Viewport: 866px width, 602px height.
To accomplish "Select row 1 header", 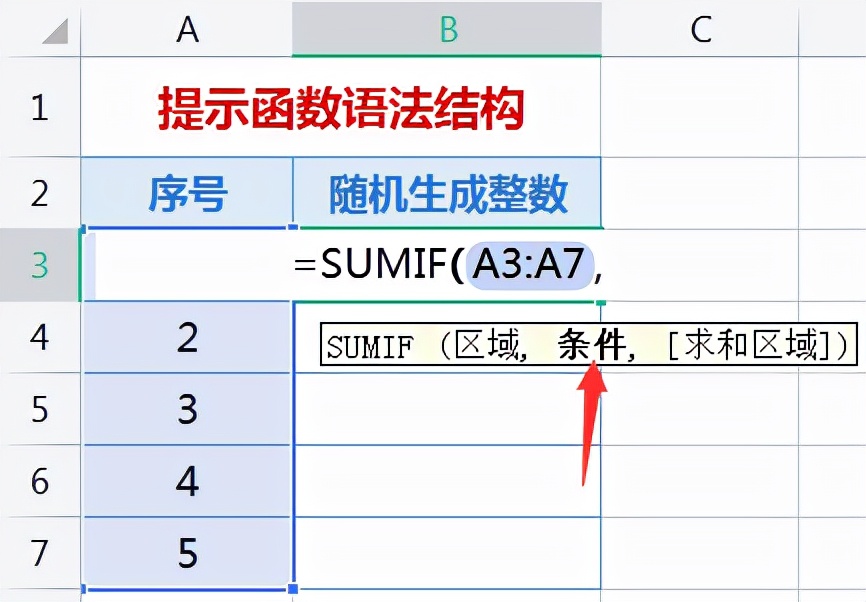I will point(39,108).
